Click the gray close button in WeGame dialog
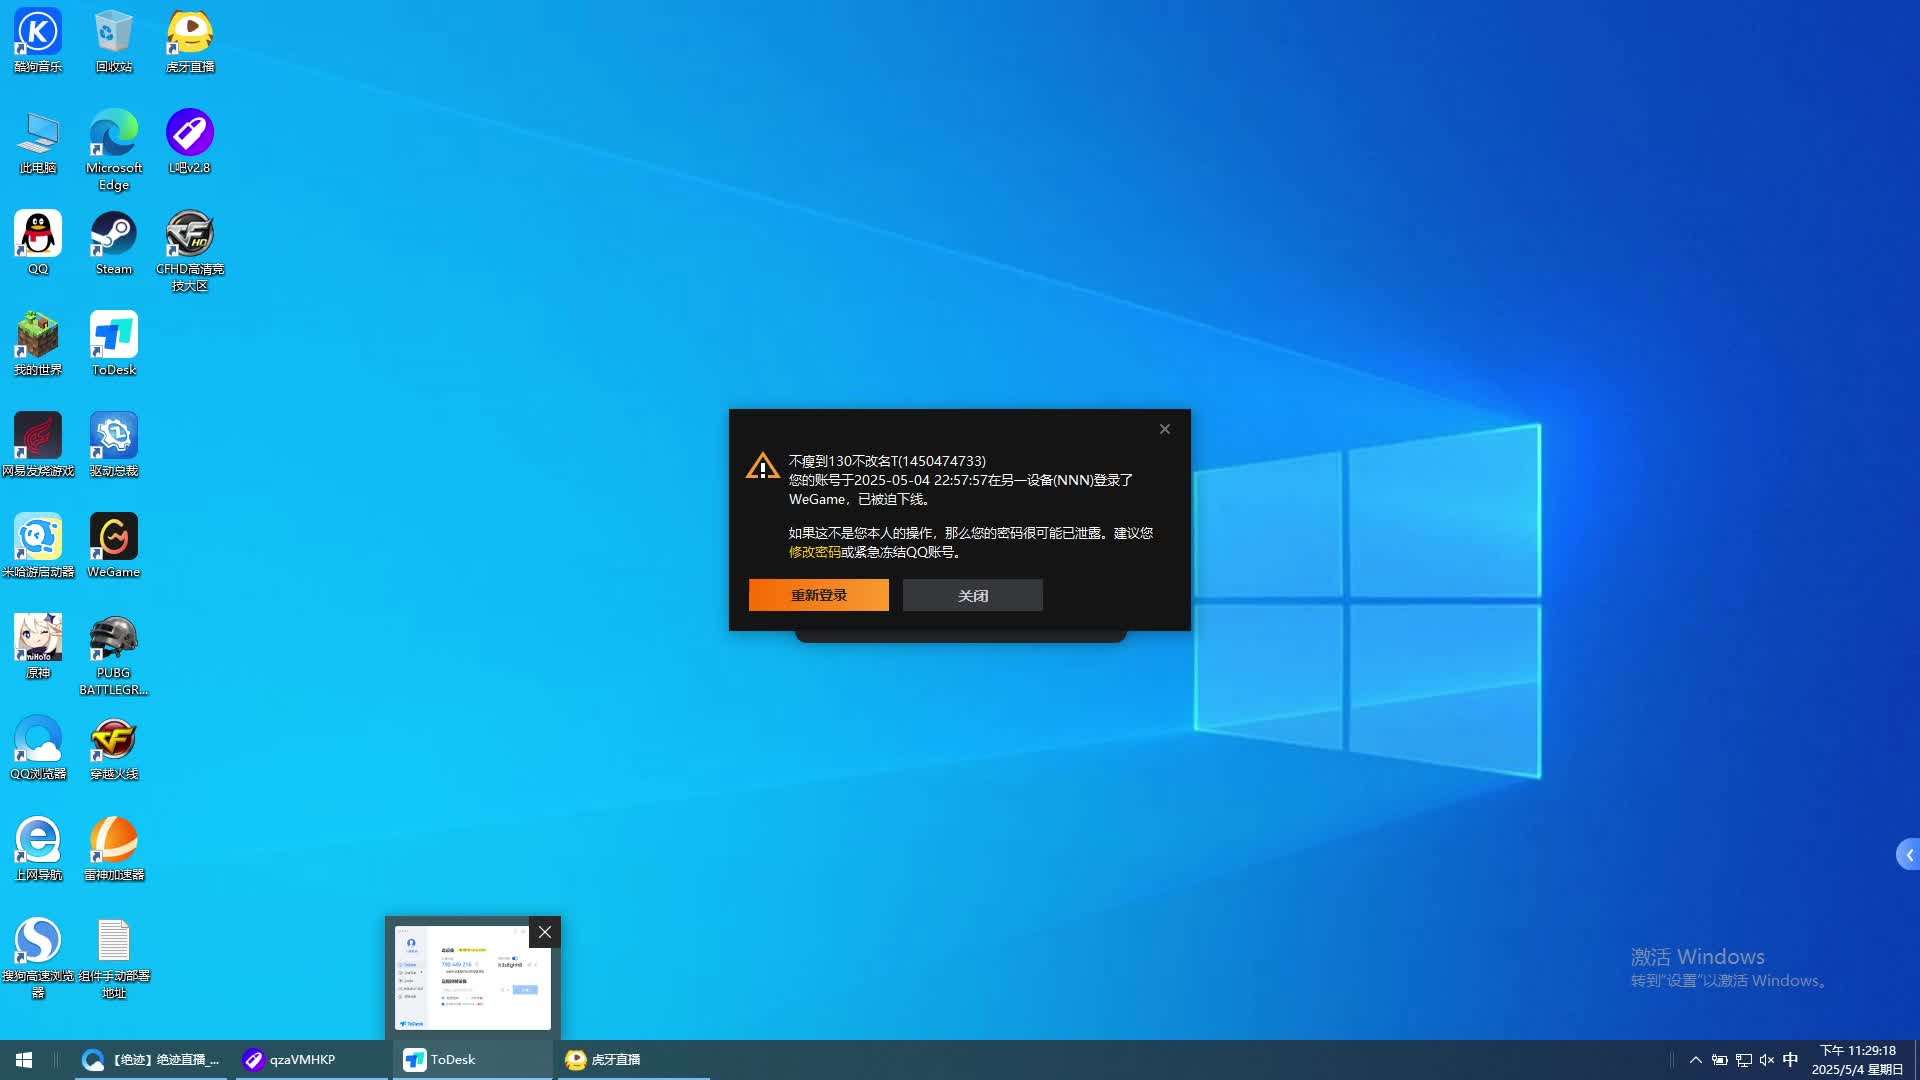Image resolution: width=1920 pixels, height=1080 pixels. pos(972,595)
